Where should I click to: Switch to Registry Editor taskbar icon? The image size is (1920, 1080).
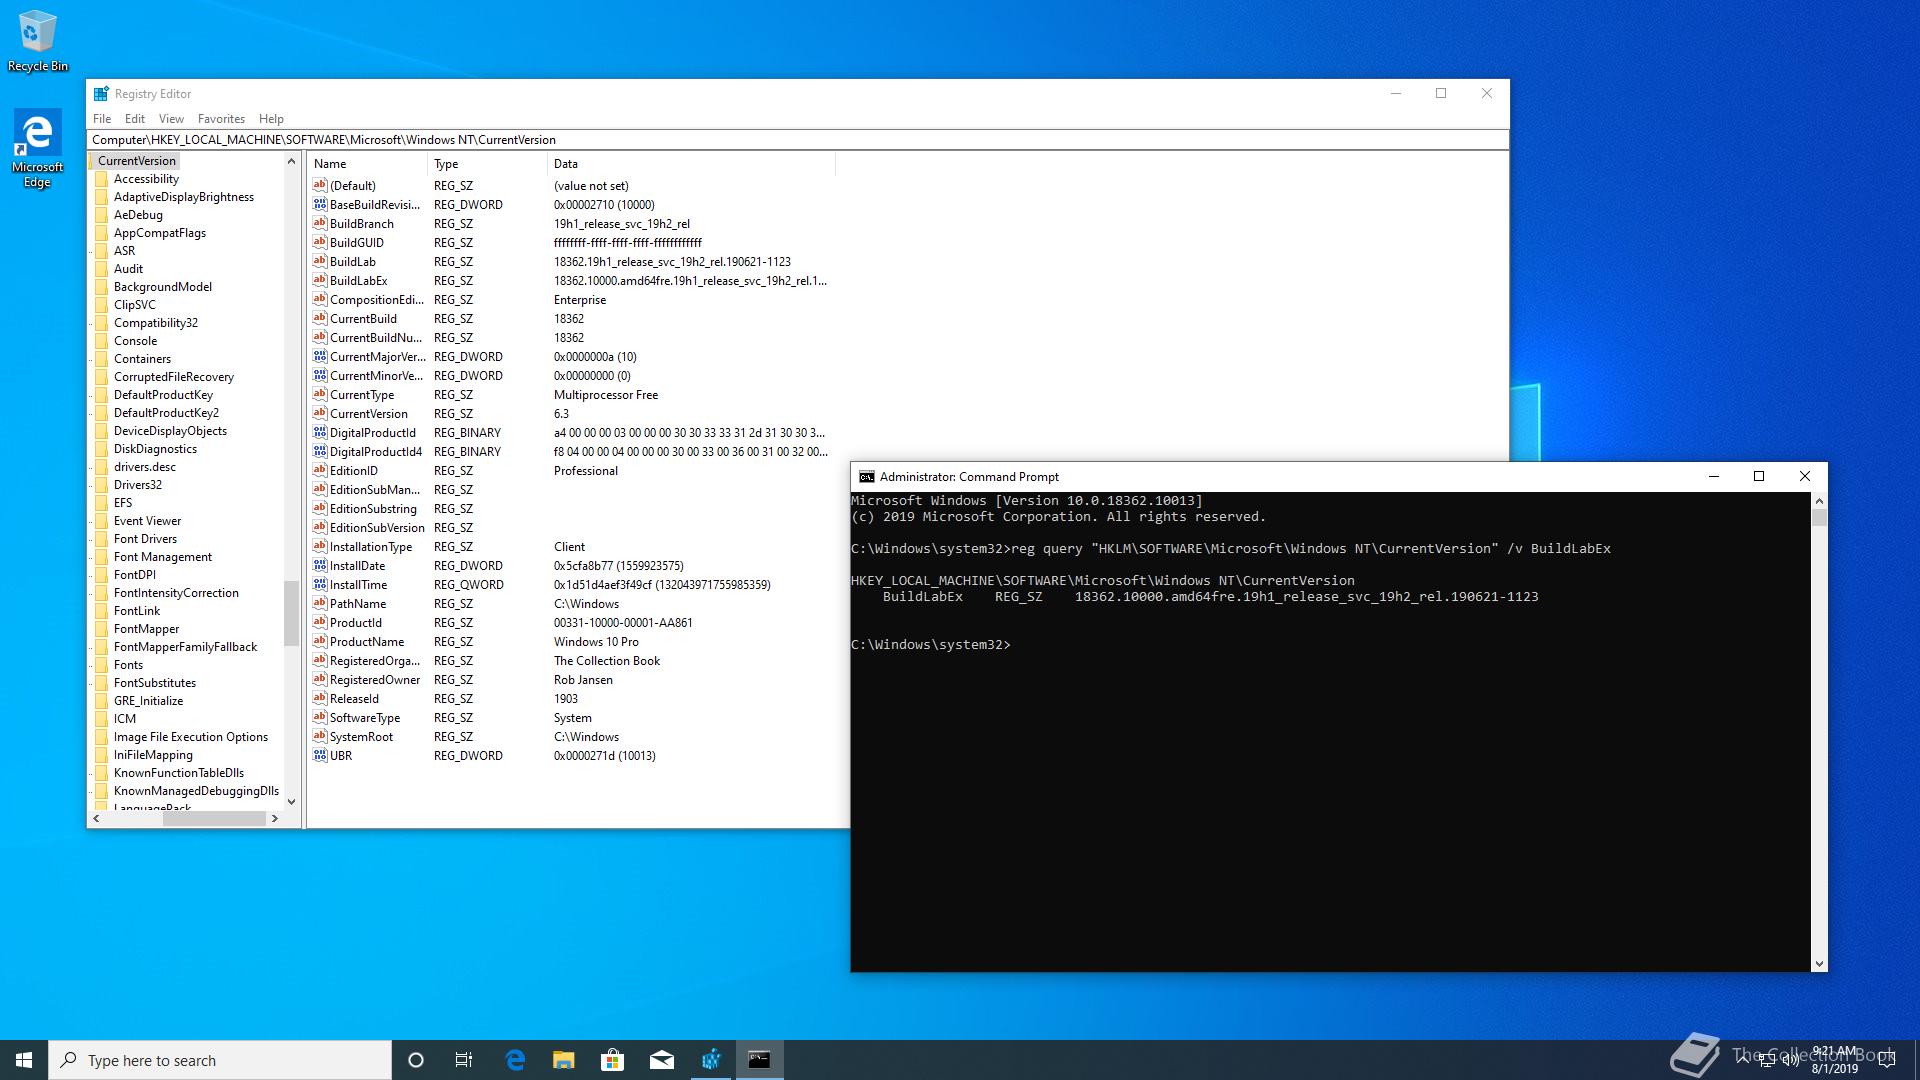coord(711,1060)
